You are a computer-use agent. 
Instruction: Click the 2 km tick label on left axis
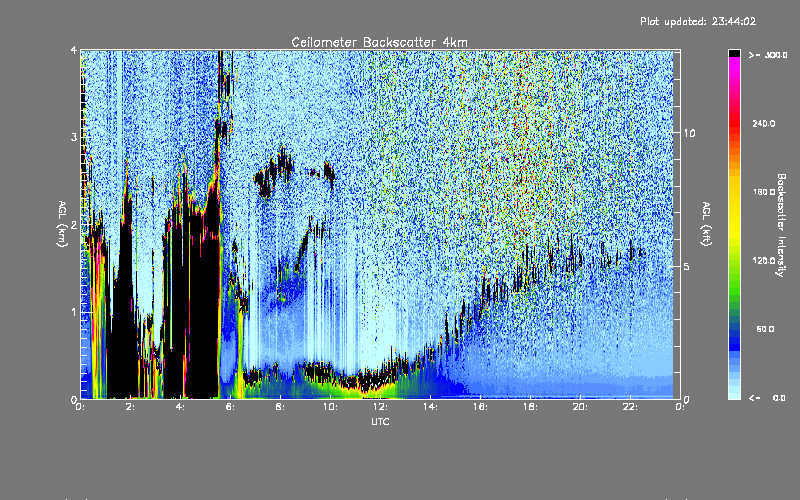coord(74,224)
